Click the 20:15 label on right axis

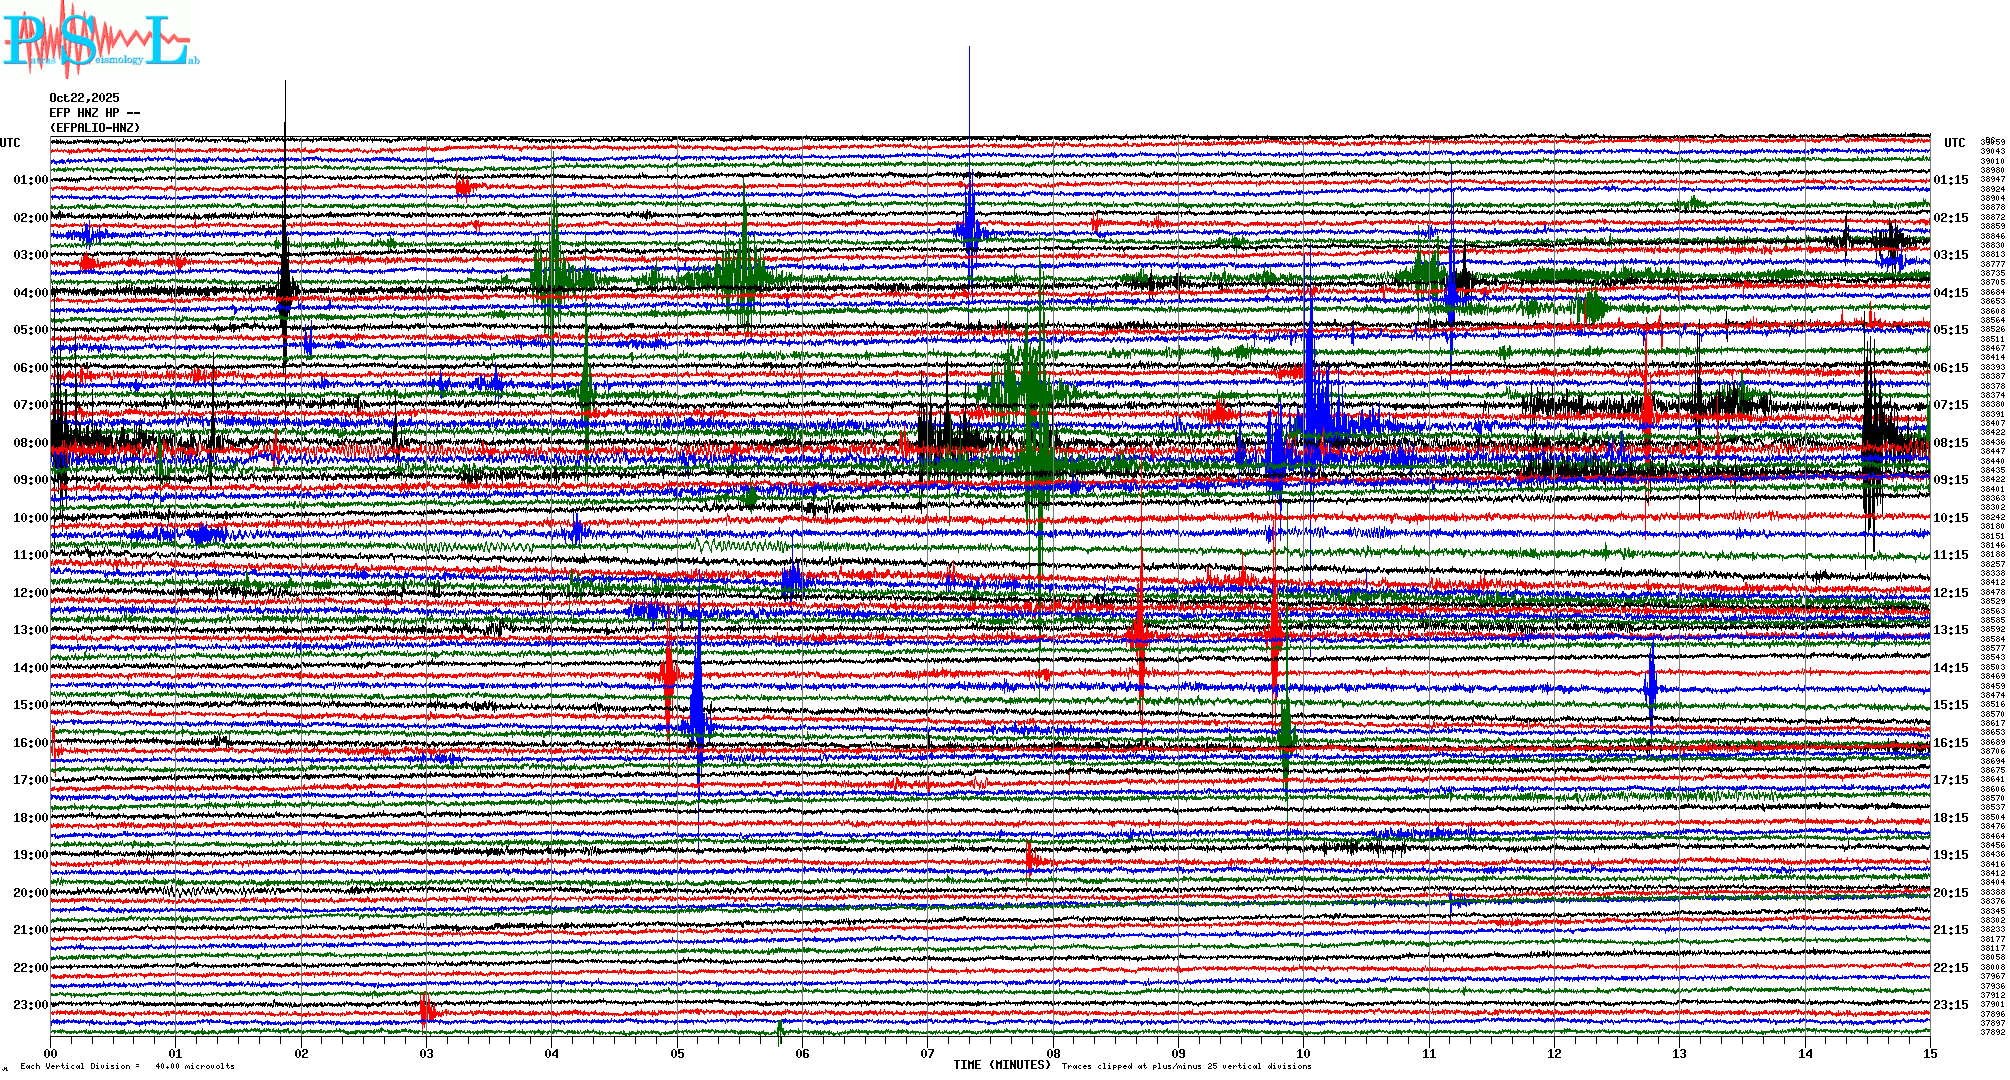tap(1950, 893)
